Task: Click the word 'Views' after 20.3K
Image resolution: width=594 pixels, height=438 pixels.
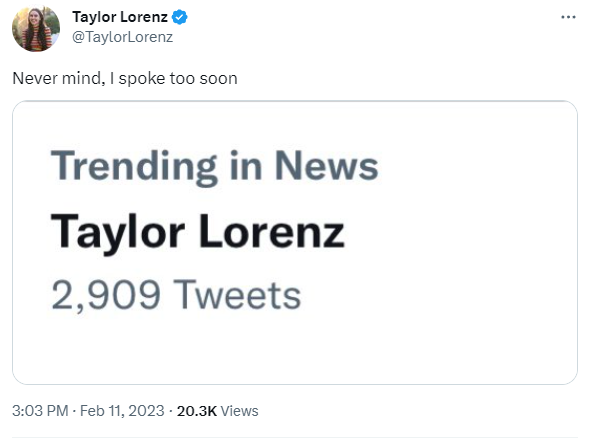Action: (239, 411)
